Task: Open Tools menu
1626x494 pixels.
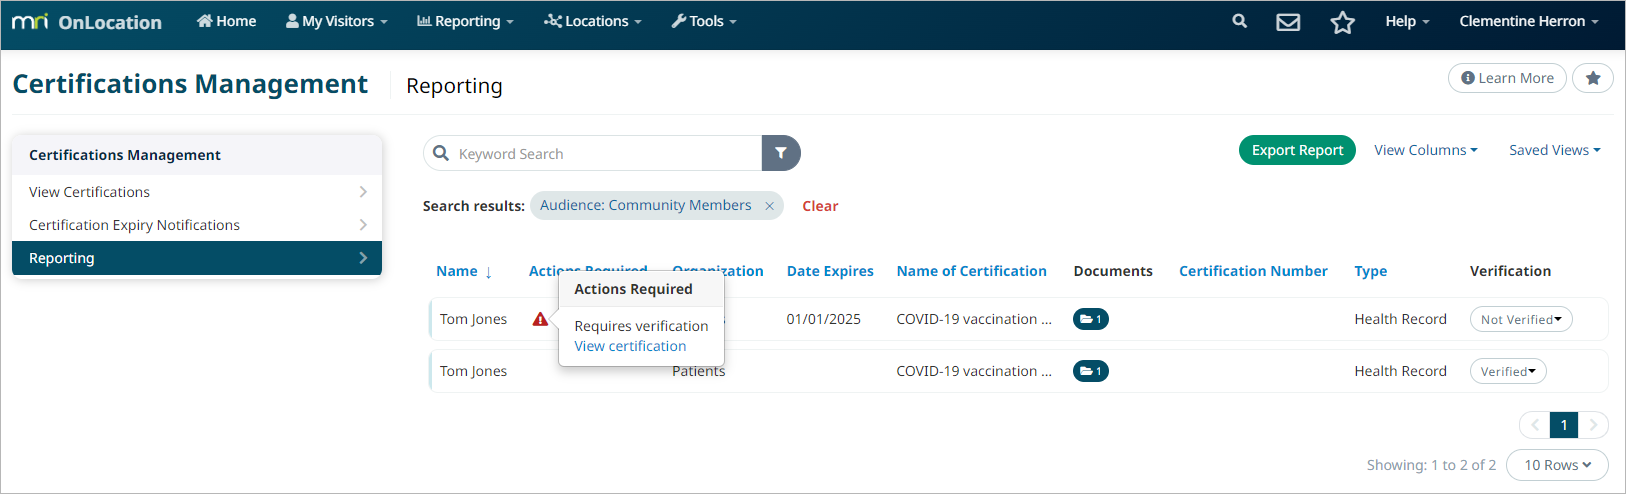Action: tap(704, 21)
